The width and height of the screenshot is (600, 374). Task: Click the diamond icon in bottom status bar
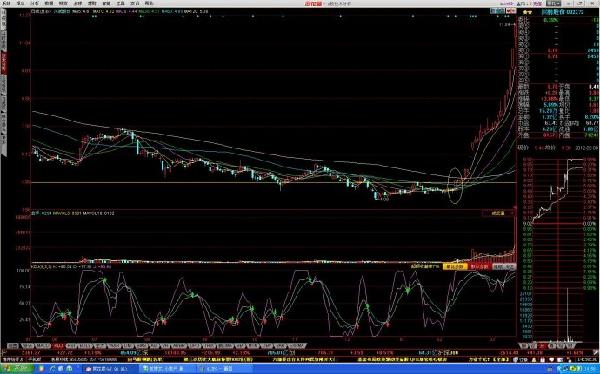tap(551, 360)
